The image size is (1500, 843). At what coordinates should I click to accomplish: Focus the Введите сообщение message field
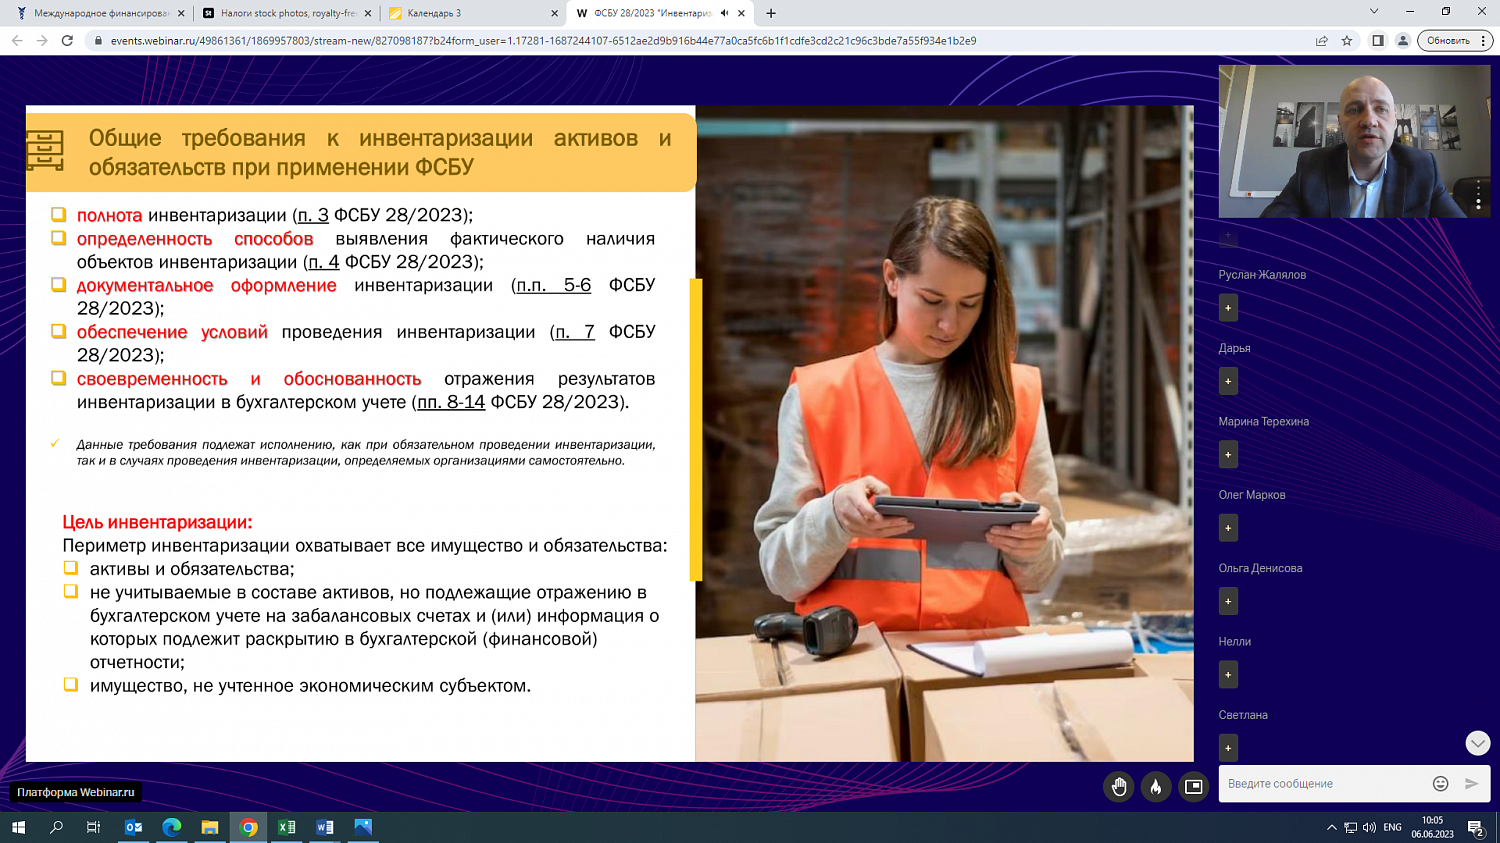[x=1322, y=784]
